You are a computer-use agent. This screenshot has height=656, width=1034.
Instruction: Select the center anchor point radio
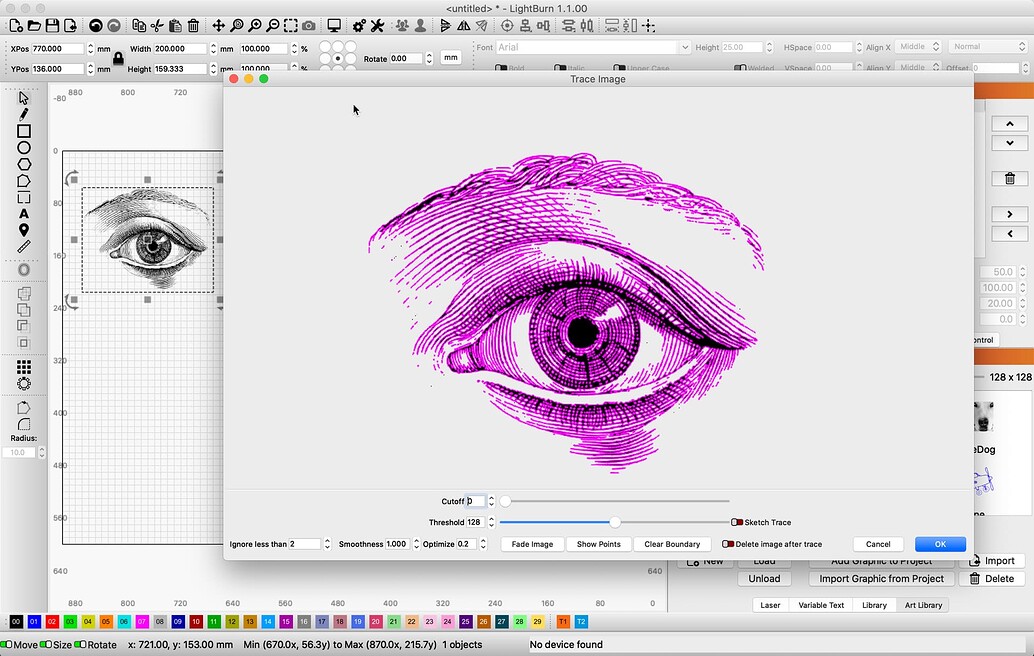tap(338, 59)
